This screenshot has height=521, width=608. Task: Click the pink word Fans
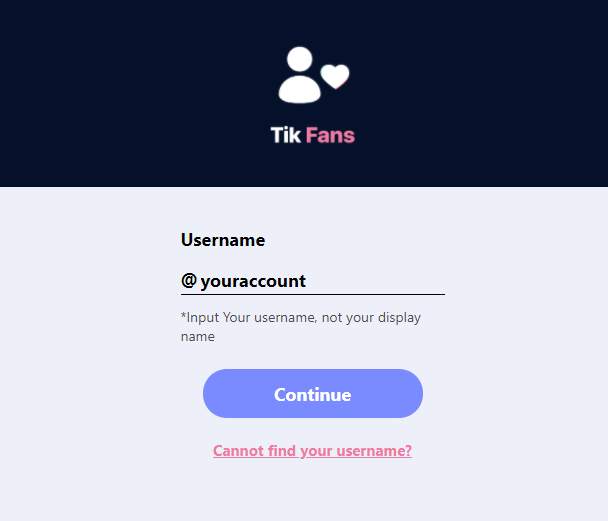(x=330, y=135)
